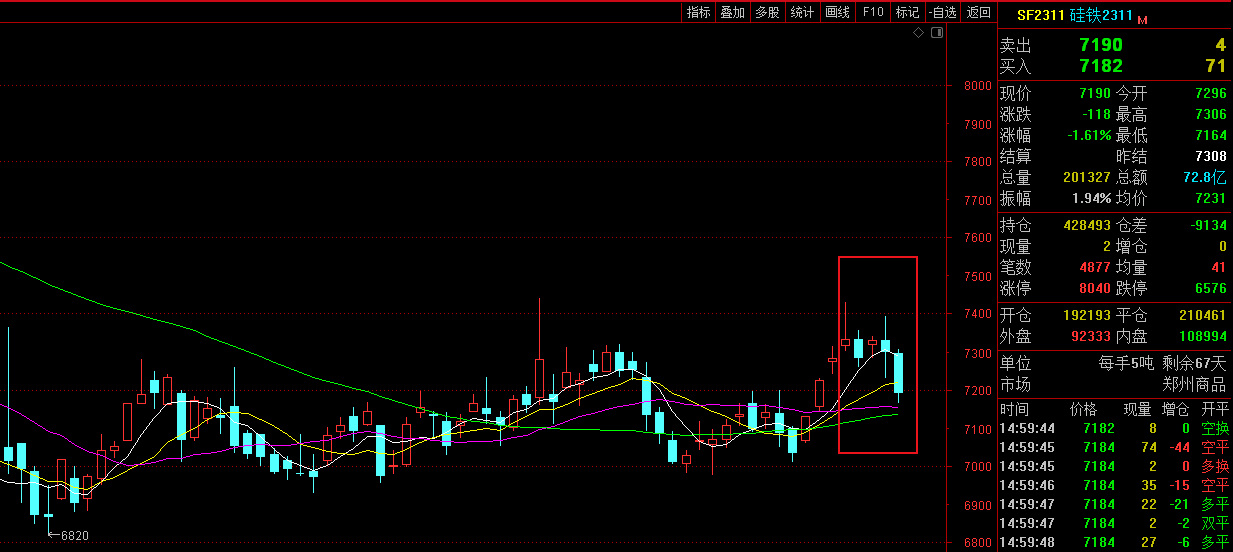The height and width of the screenshot is (552, 1233).
Task: Click the 6820 low price marker
Action: pyautogui.click(x=74, y=536)
